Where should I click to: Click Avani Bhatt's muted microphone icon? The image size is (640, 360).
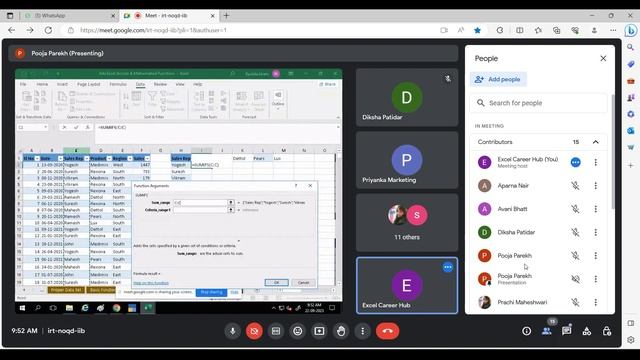[575, 209]
